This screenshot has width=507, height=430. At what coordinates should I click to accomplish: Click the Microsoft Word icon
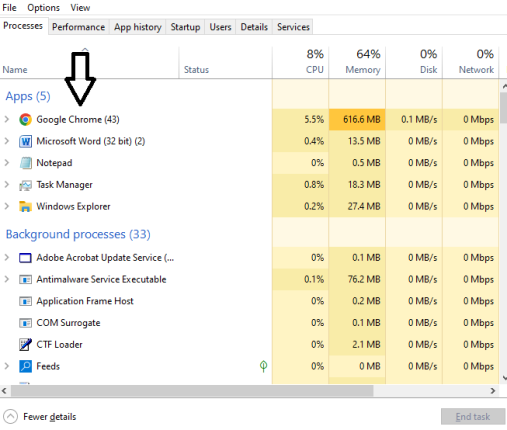(x=25, y=141)
